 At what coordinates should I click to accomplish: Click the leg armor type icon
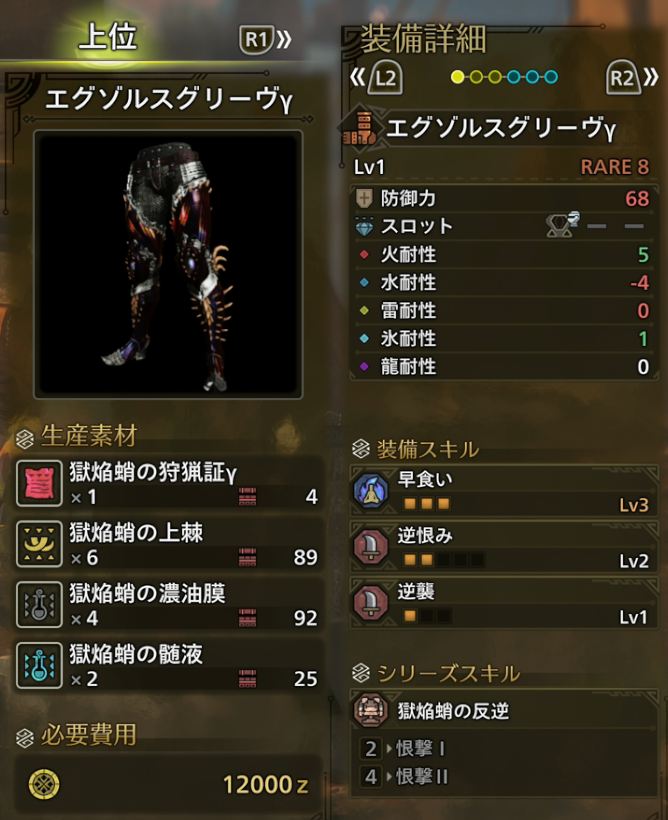pyautogui.click(x=360, y=129)
